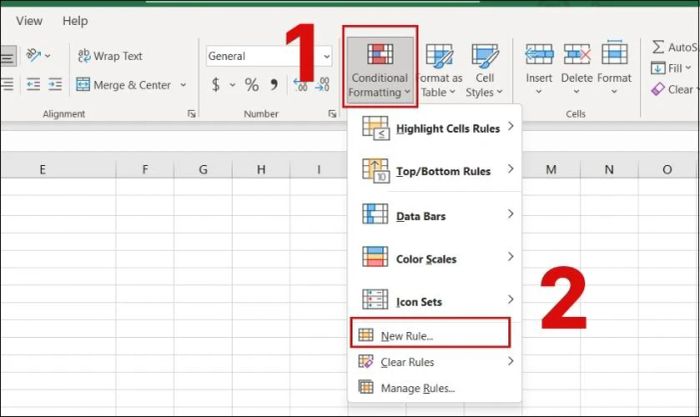Viewport: 700px width, 417px height.
Task: Click the Orientation text angle icon
Action: (x=33, y=55)
